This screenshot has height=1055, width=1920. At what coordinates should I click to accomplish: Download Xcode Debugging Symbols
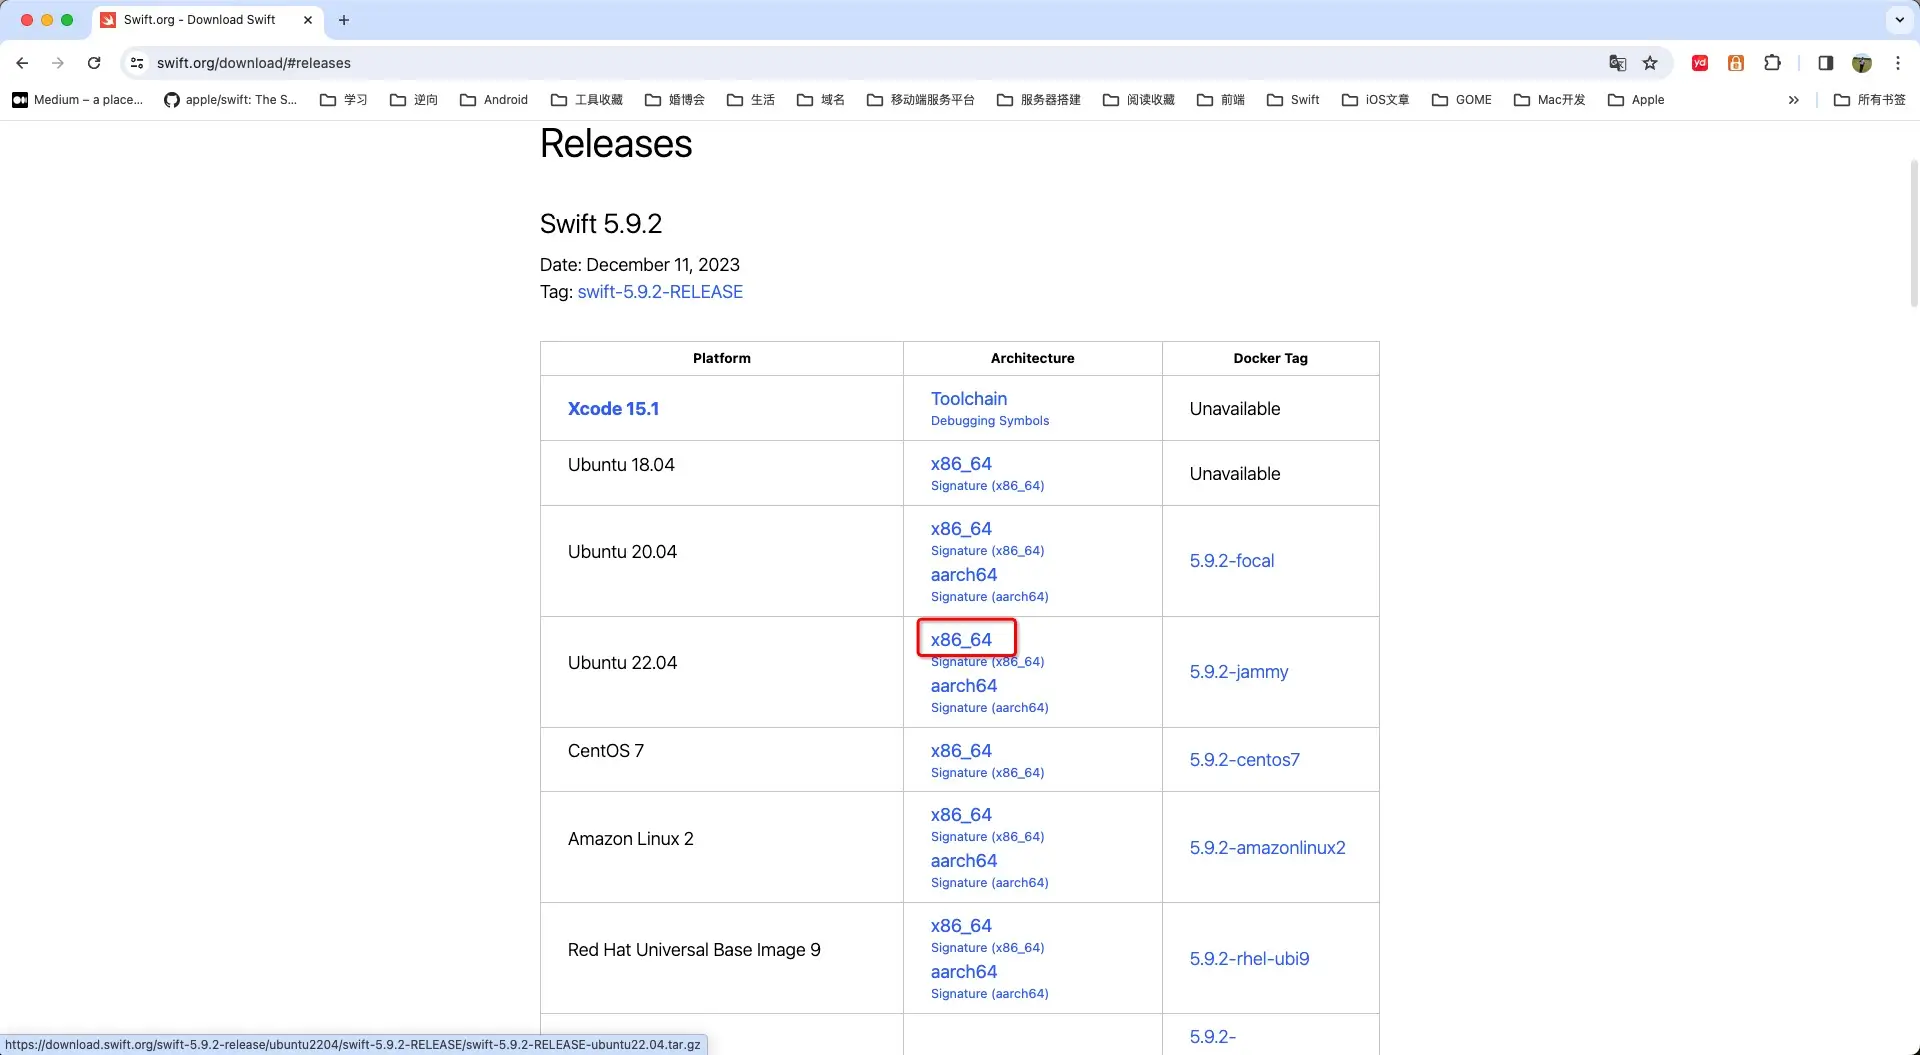(990, 421)
